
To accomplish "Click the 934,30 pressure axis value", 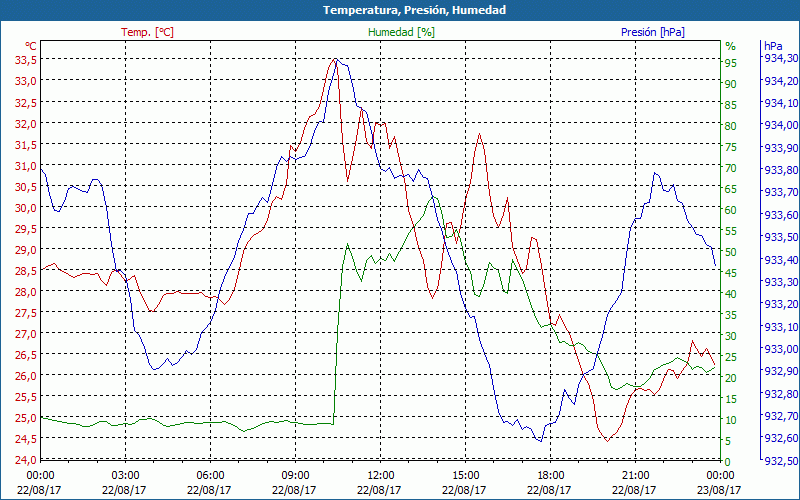I will click(x=781, y=58).
